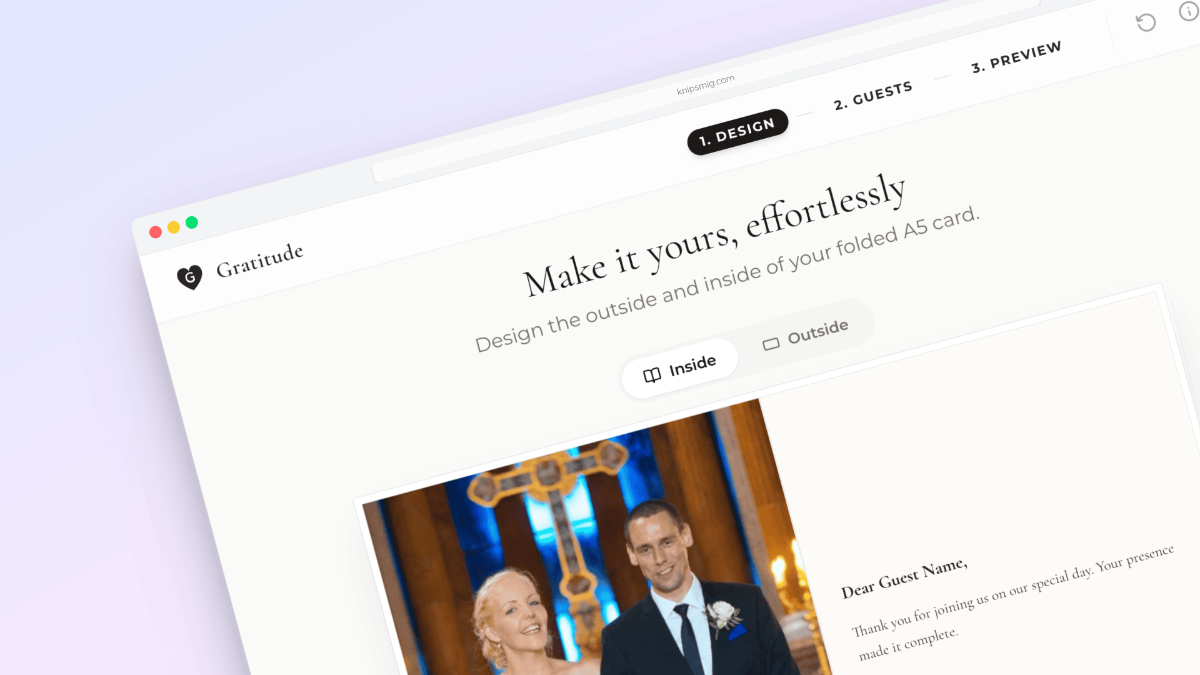
Task: Open the info circle icon
Action: point(1189,10)
